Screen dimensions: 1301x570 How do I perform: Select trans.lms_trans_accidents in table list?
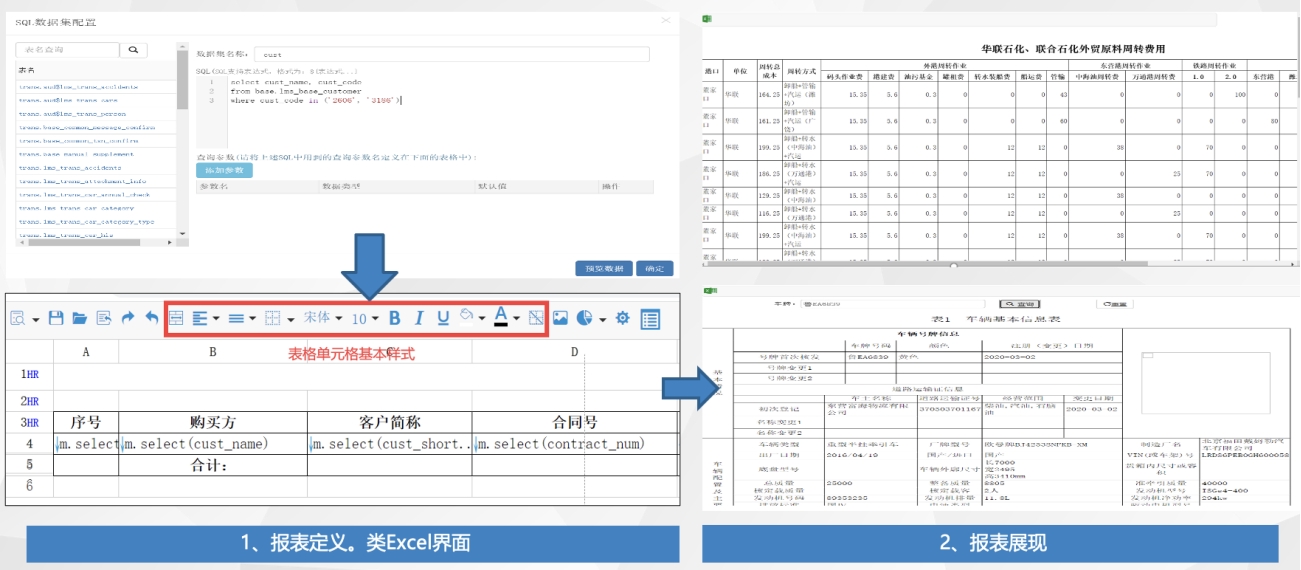[x=70, y=167]
